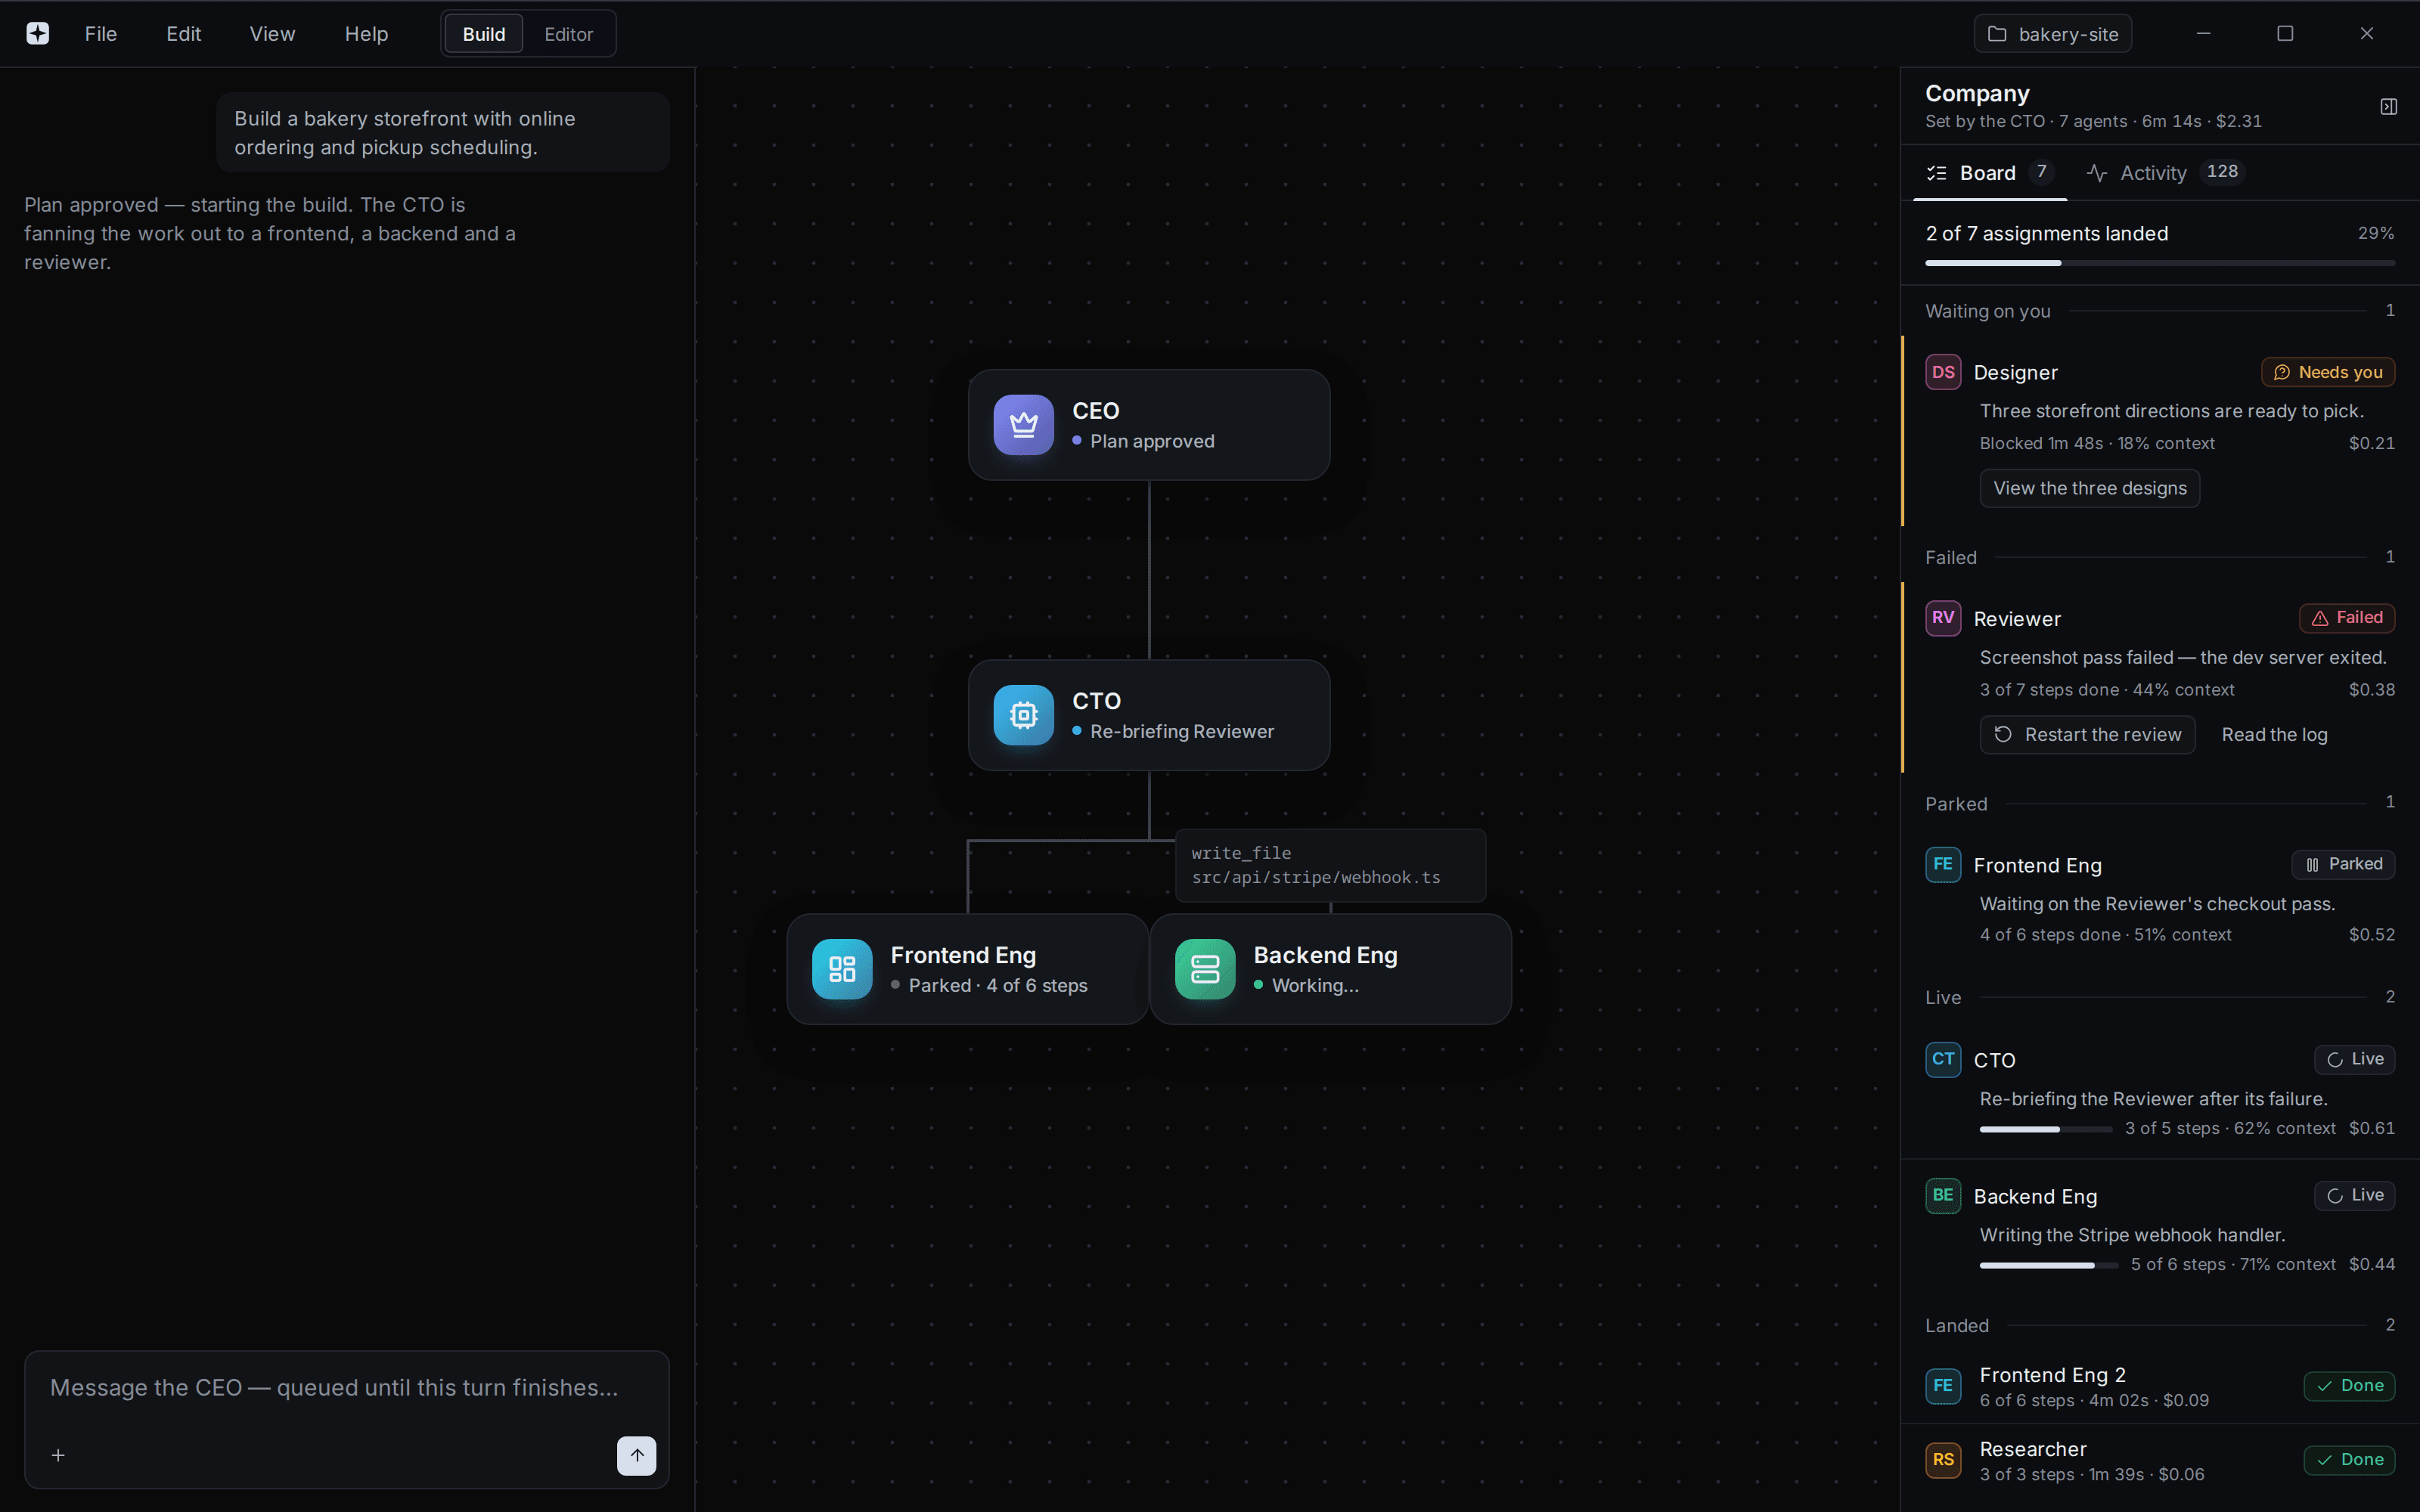Click the Failed badge on Reviewer
This screenshot has width=2420, height=1512.
[2347, 618]
